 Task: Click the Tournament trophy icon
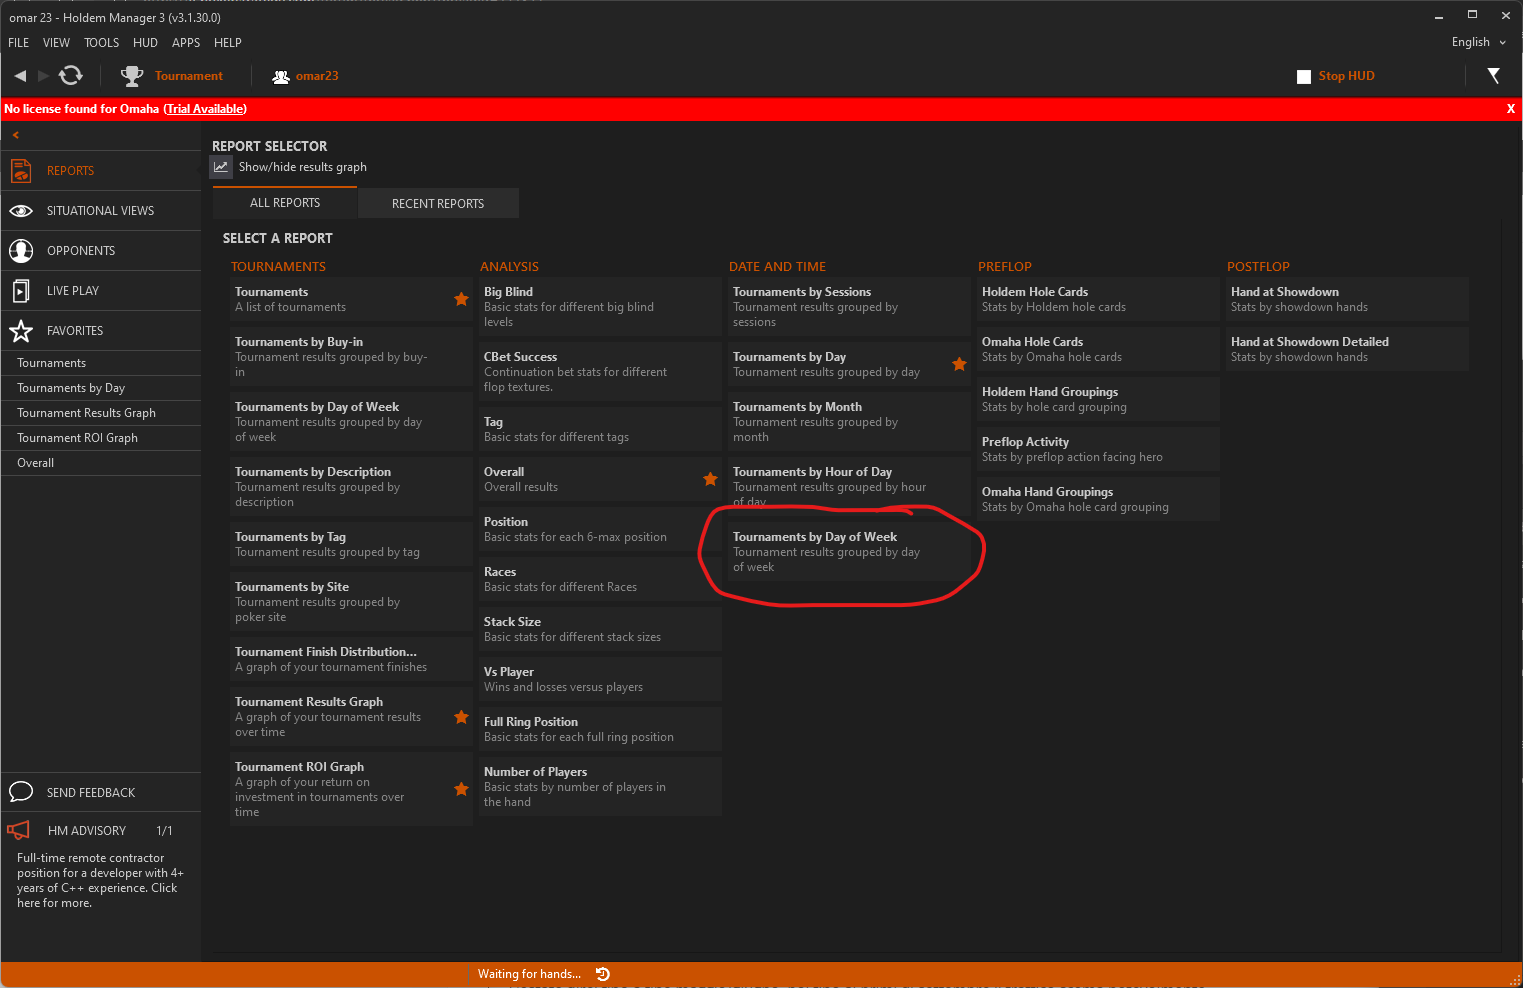132,76
